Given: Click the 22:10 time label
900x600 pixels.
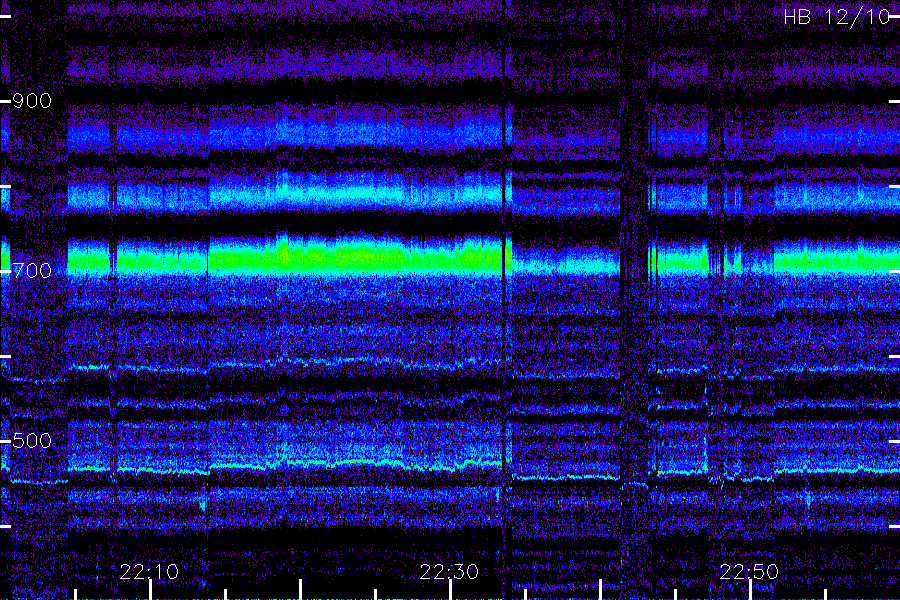Looking at the screenshot, I should pyautogui.click(x=149, y=572).
